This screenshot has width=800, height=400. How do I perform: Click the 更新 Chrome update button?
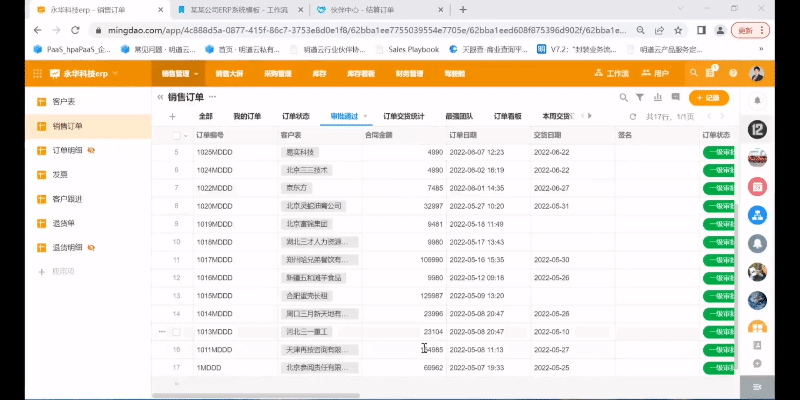point(749,30)
